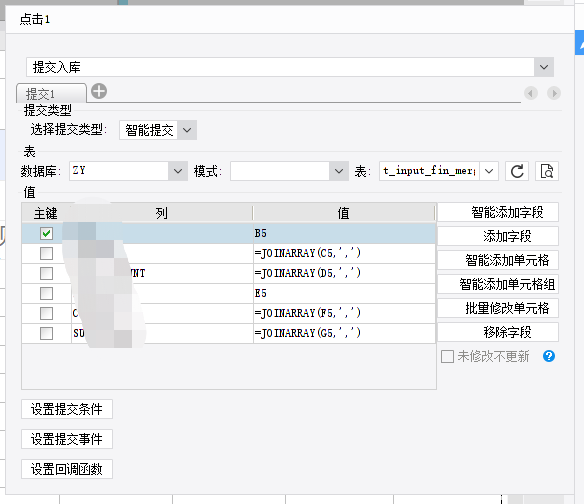Click the 批量修改单元格 button

[498, 308]
